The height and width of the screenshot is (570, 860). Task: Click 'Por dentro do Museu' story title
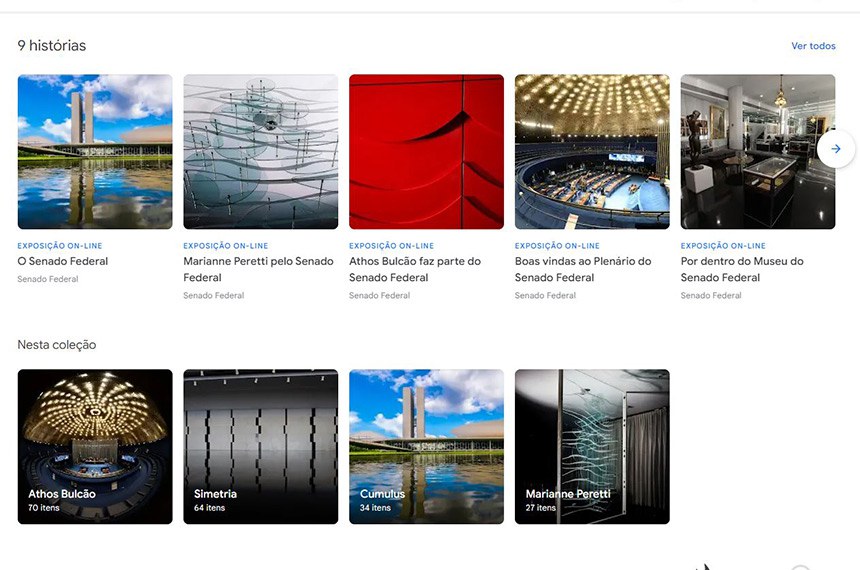[x=742, y=269]
